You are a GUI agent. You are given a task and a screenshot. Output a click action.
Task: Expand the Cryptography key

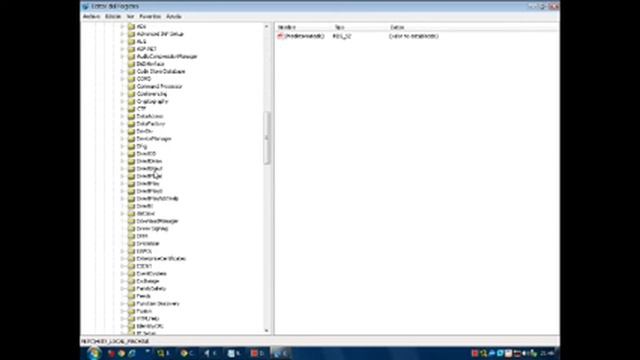click(122, 101)
